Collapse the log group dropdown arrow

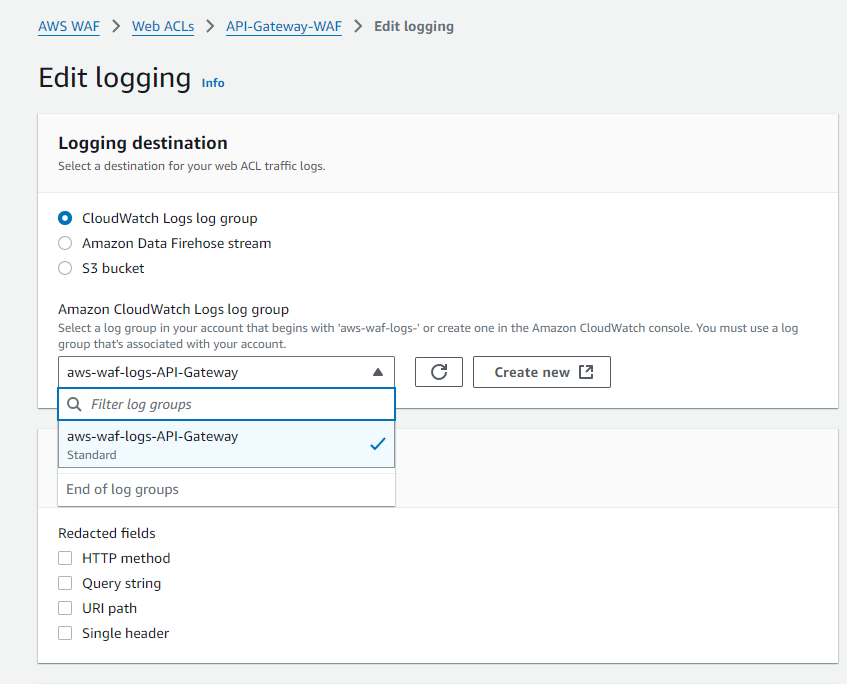(378, 372)
